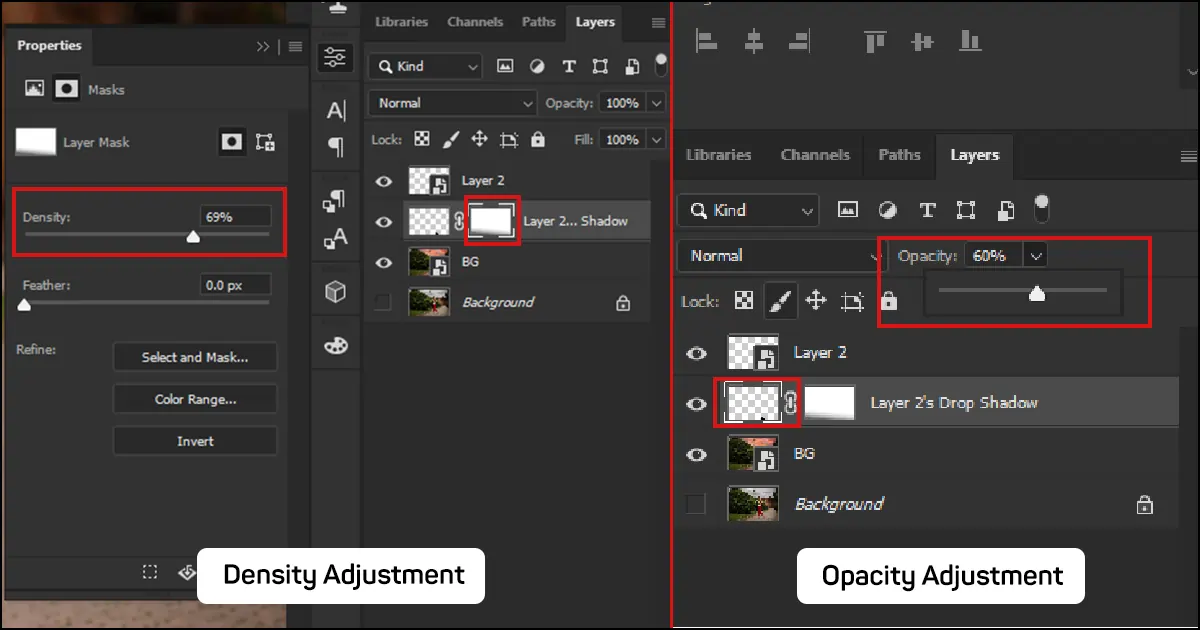This screenshot has width=1200, height=630.
Task: Click the Invert button in Properties
Action: tap(195, 441)
